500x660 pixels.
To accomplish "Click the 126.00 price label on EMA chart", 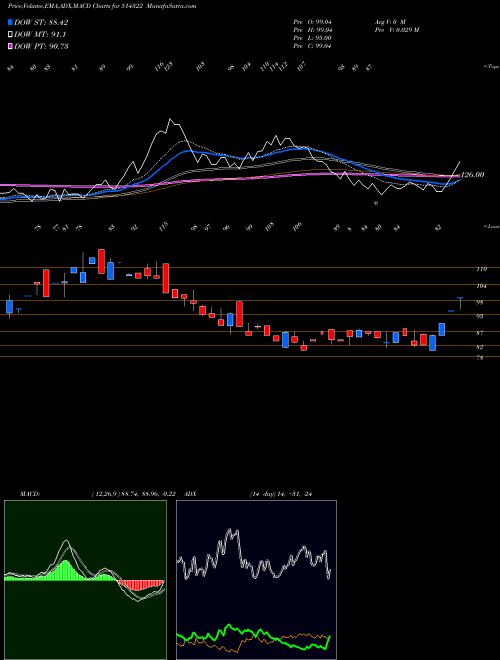I will point(472,175).
